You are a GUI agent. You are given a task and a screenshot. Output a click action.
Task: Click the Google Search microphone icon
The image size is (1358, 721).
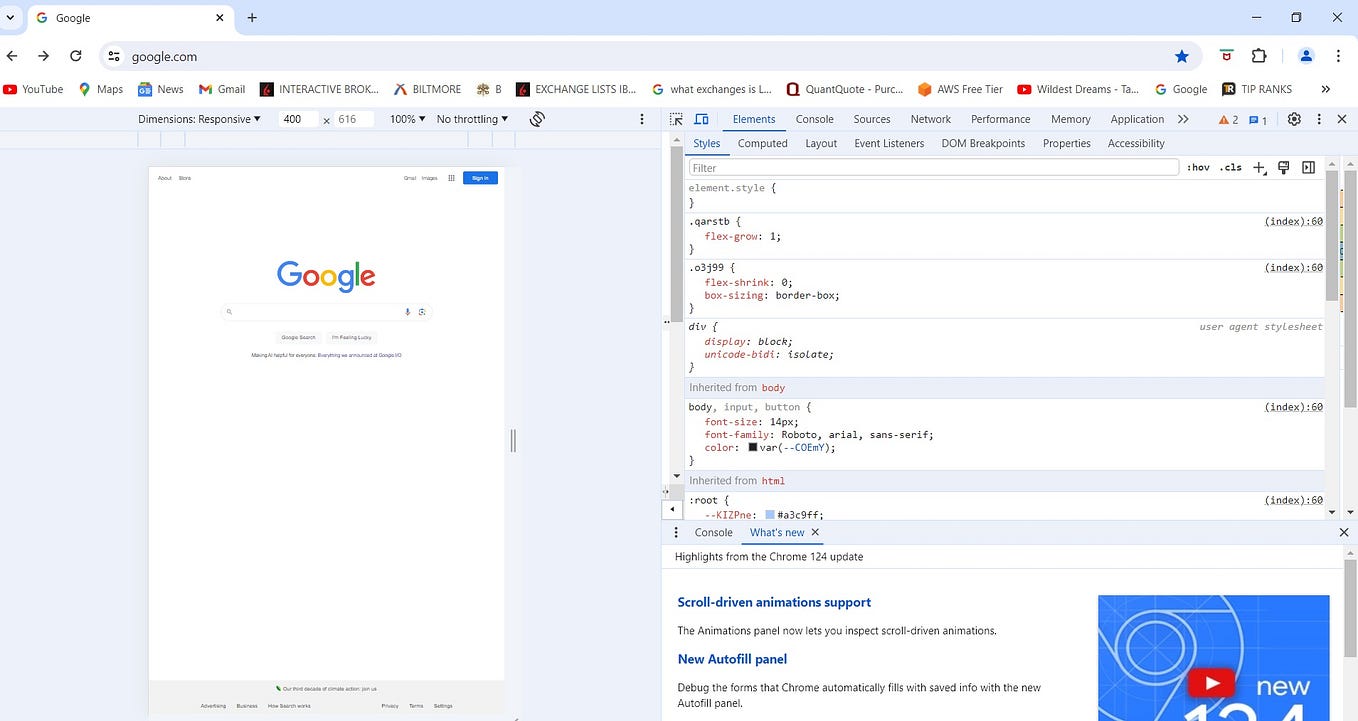(x=407, y=311)
